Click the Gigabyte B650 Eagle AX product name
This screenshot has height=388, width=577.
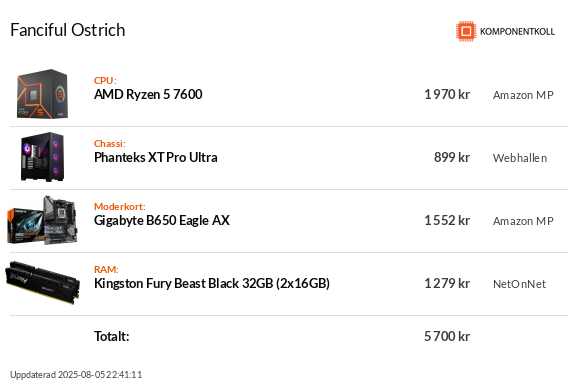click(162, 221)
